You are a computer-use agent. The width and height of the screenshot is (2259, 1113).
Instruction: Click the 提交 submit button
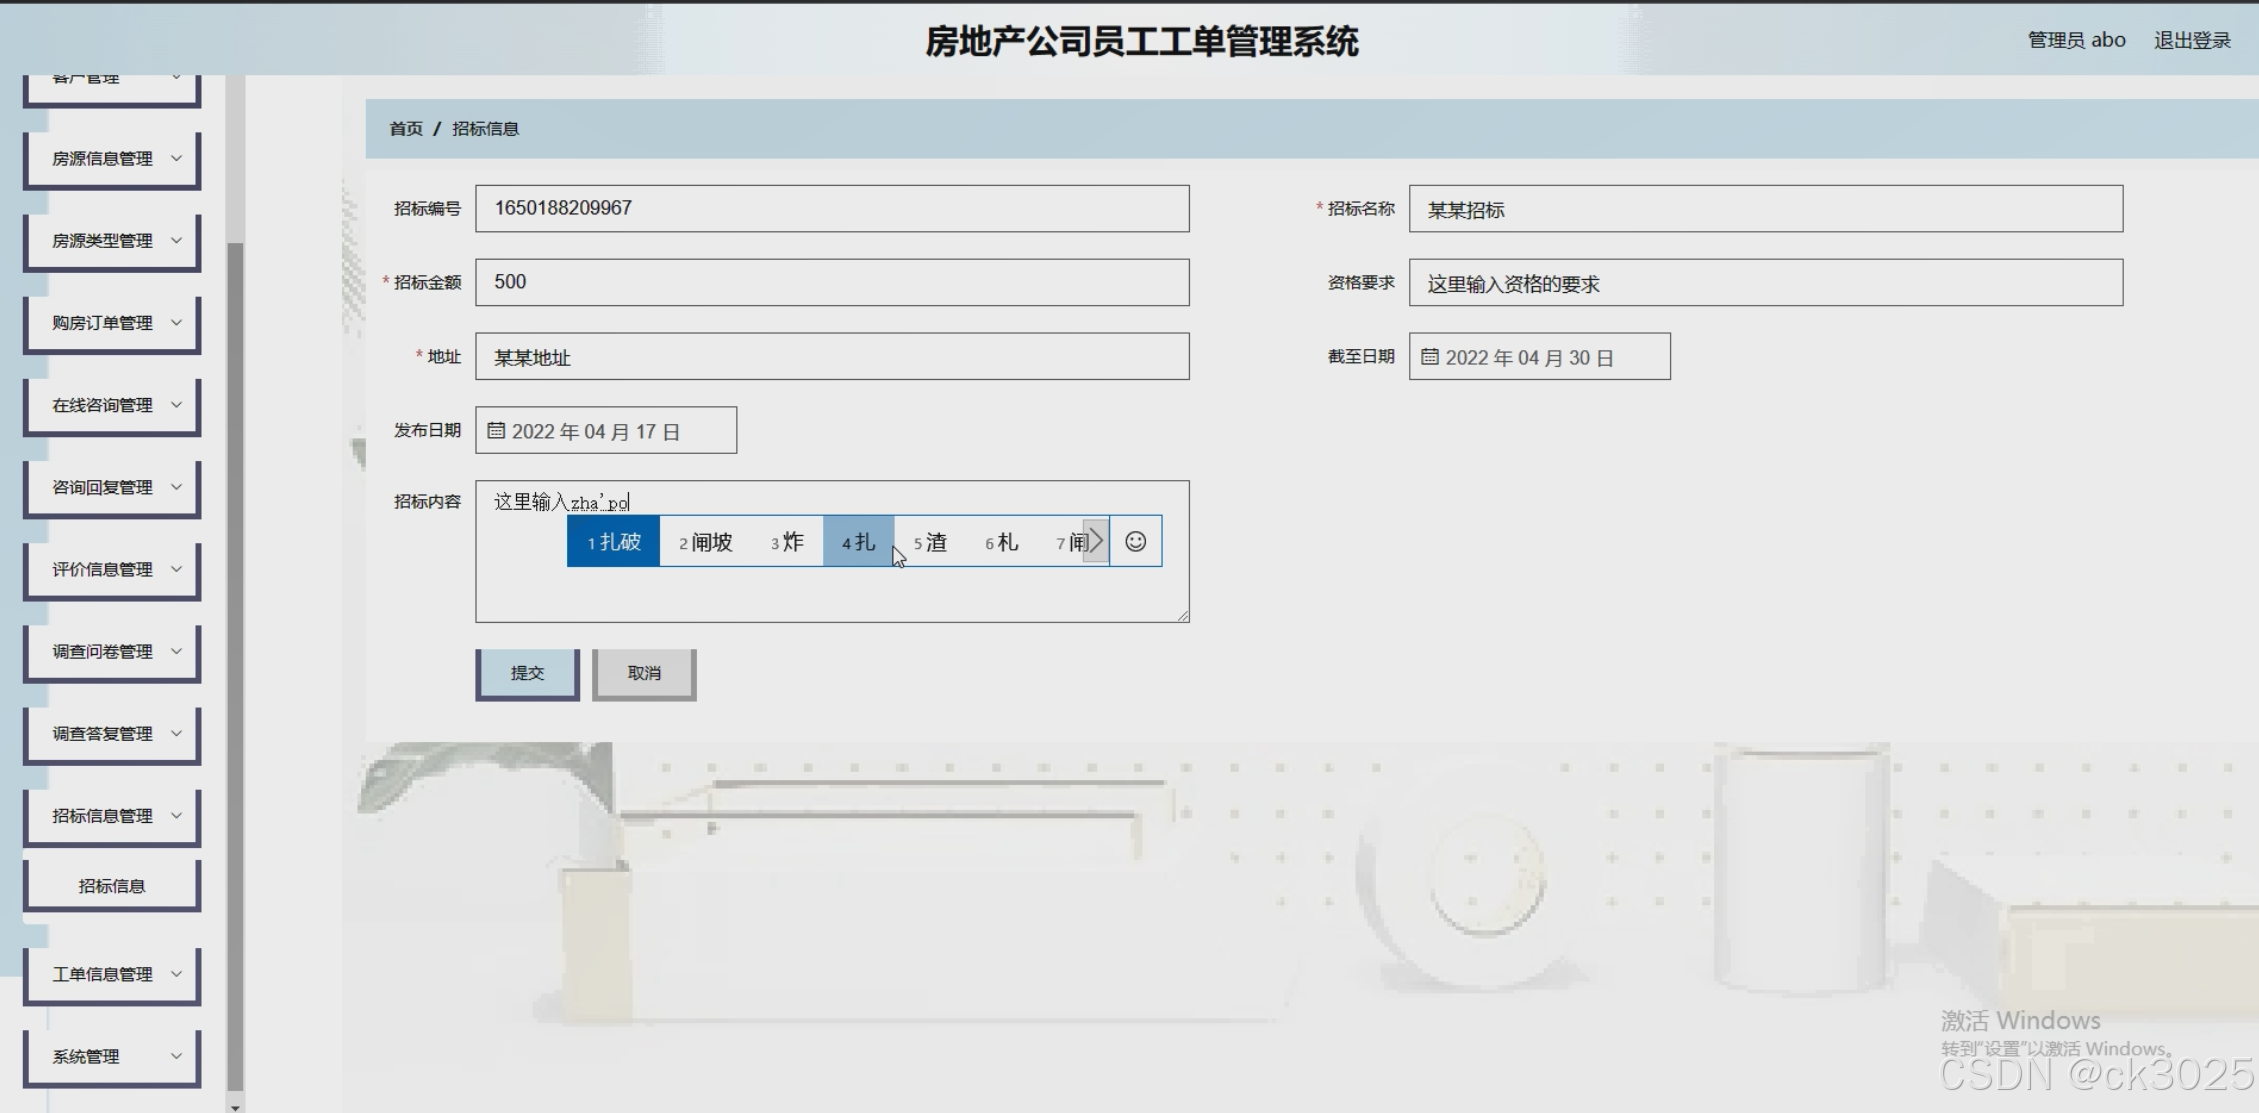tap(527, 673)
